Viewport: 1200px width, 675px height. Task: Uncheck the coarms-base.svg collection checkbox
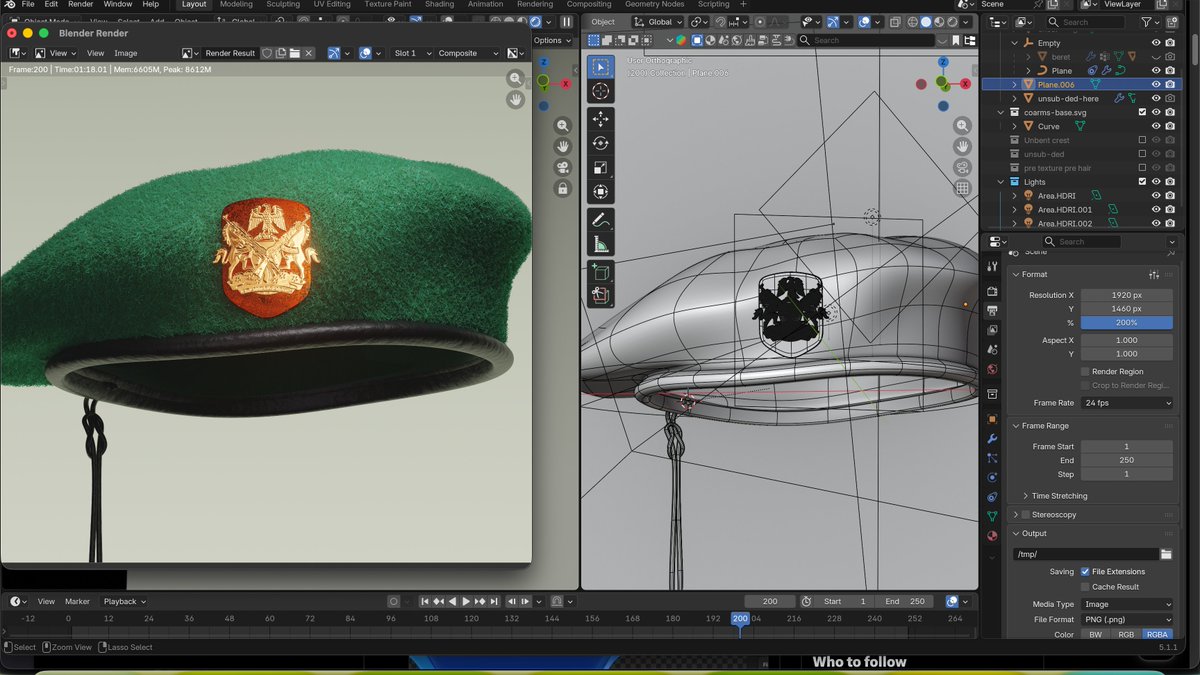[x=1142, y=113]
